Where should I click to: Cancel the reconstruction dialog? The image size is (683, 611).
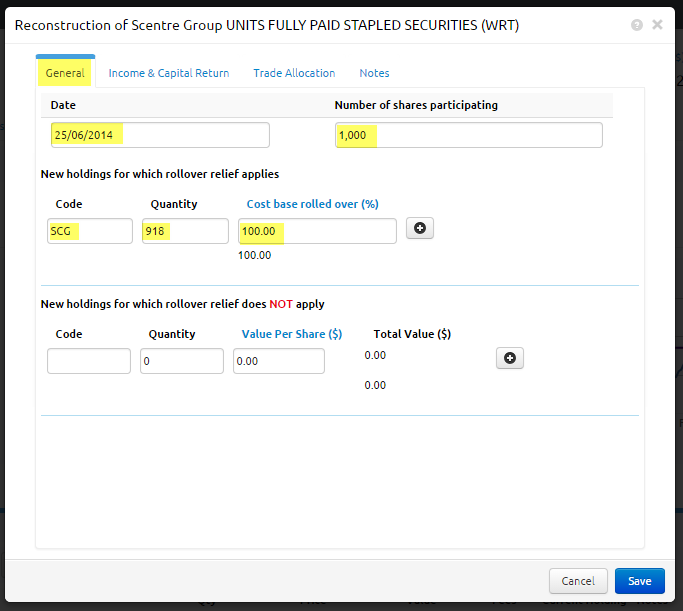[x=578, y=581]
